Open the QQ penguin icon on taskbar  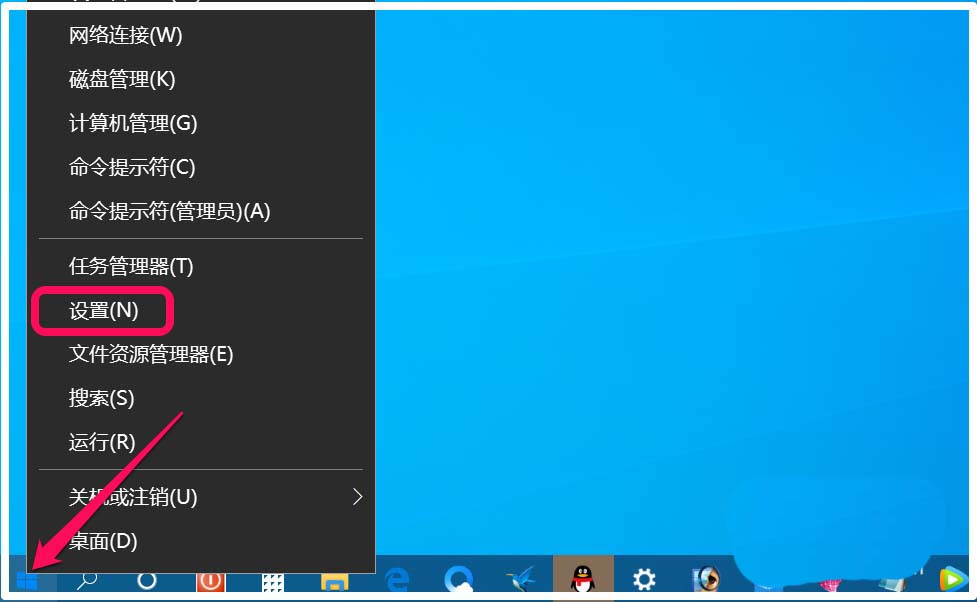point(581,580)
